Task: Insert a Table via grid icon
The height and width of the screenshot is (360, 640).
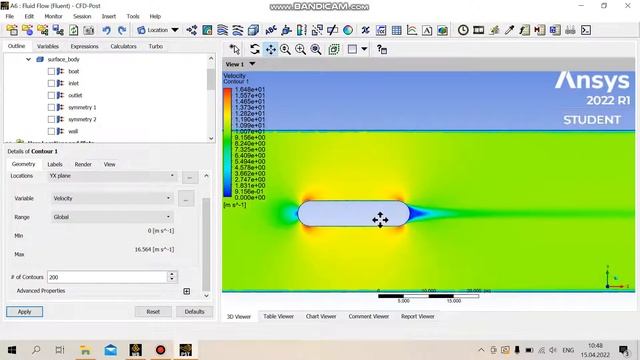Action: click(x=396, y=30)
